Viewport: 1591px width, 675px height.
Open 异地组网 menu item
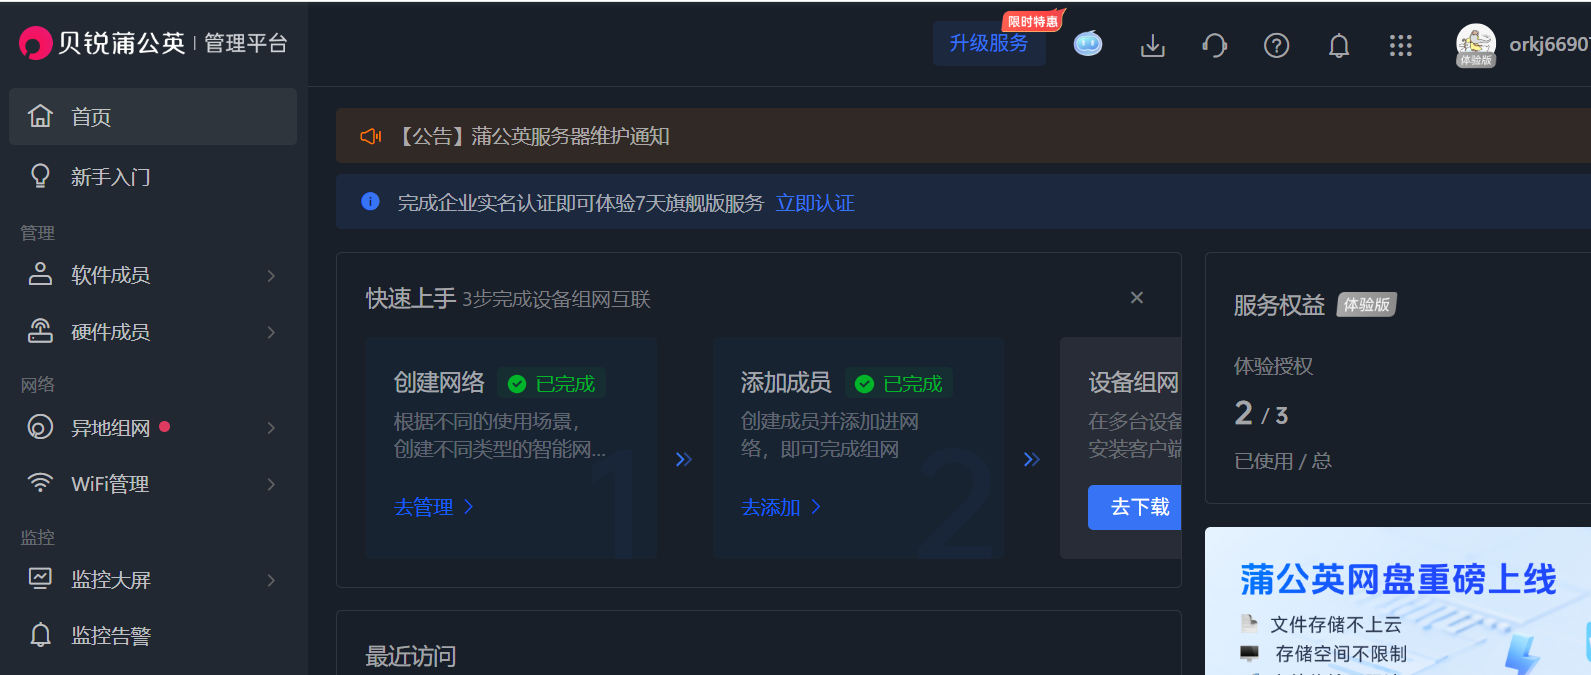(153, 427)
